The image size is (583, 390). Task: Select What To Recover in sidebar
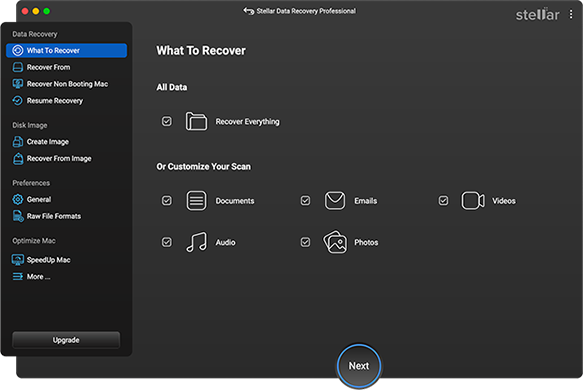click(x=67, y=51)
